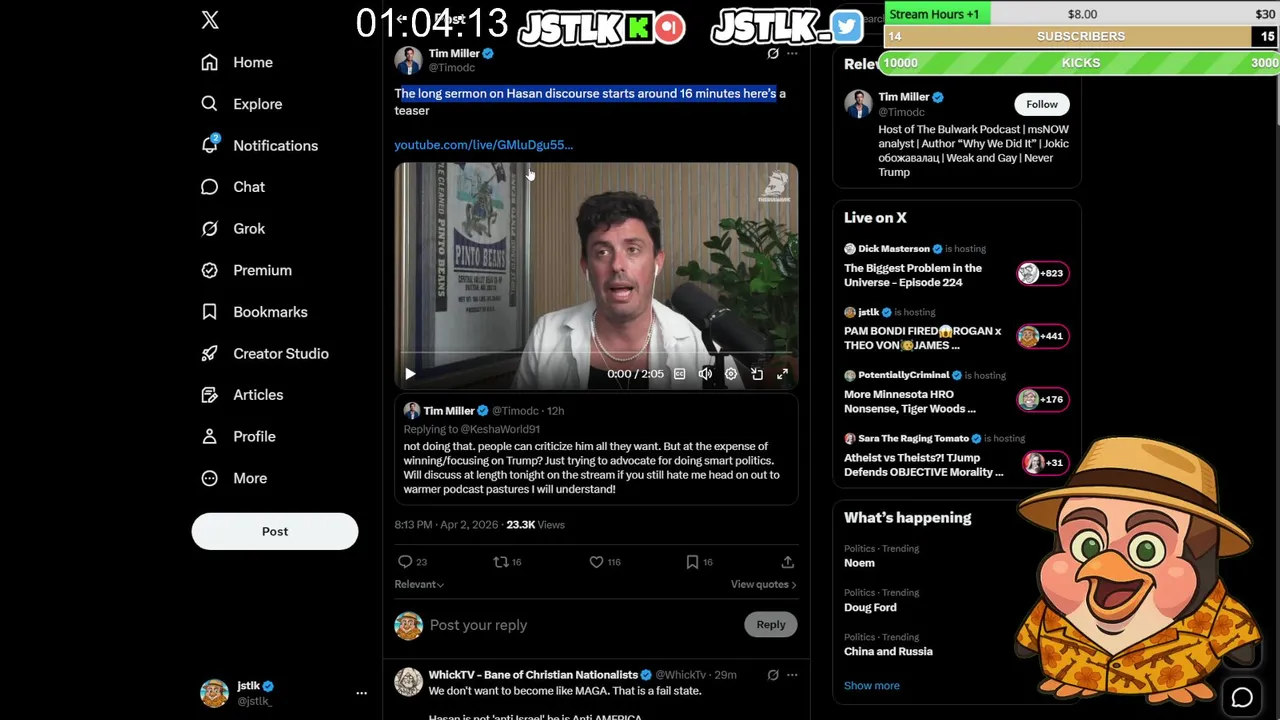Open the youtube.com/live link

pos(484,145)
